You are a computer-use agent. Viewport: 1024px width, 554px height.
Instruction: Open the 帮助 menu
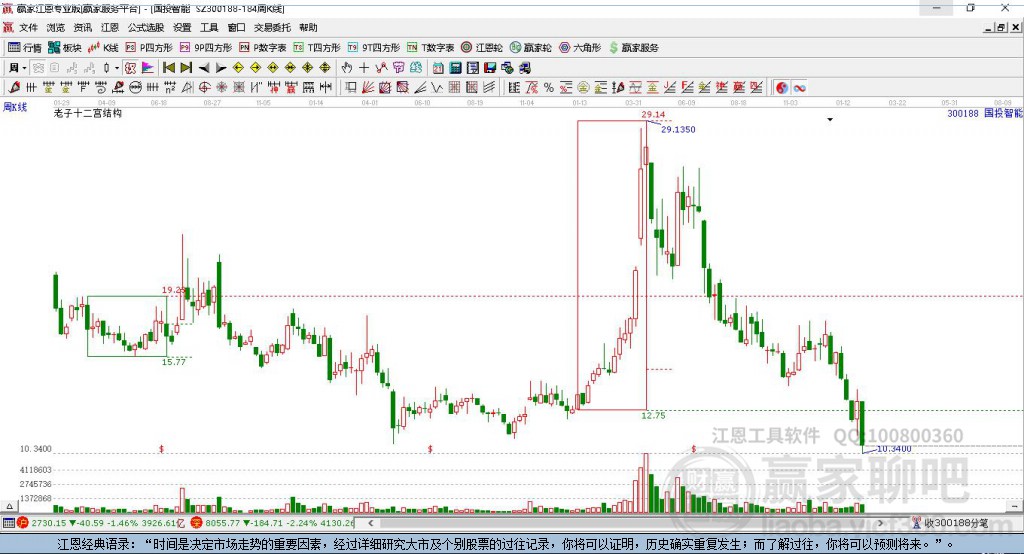point(308,27)
